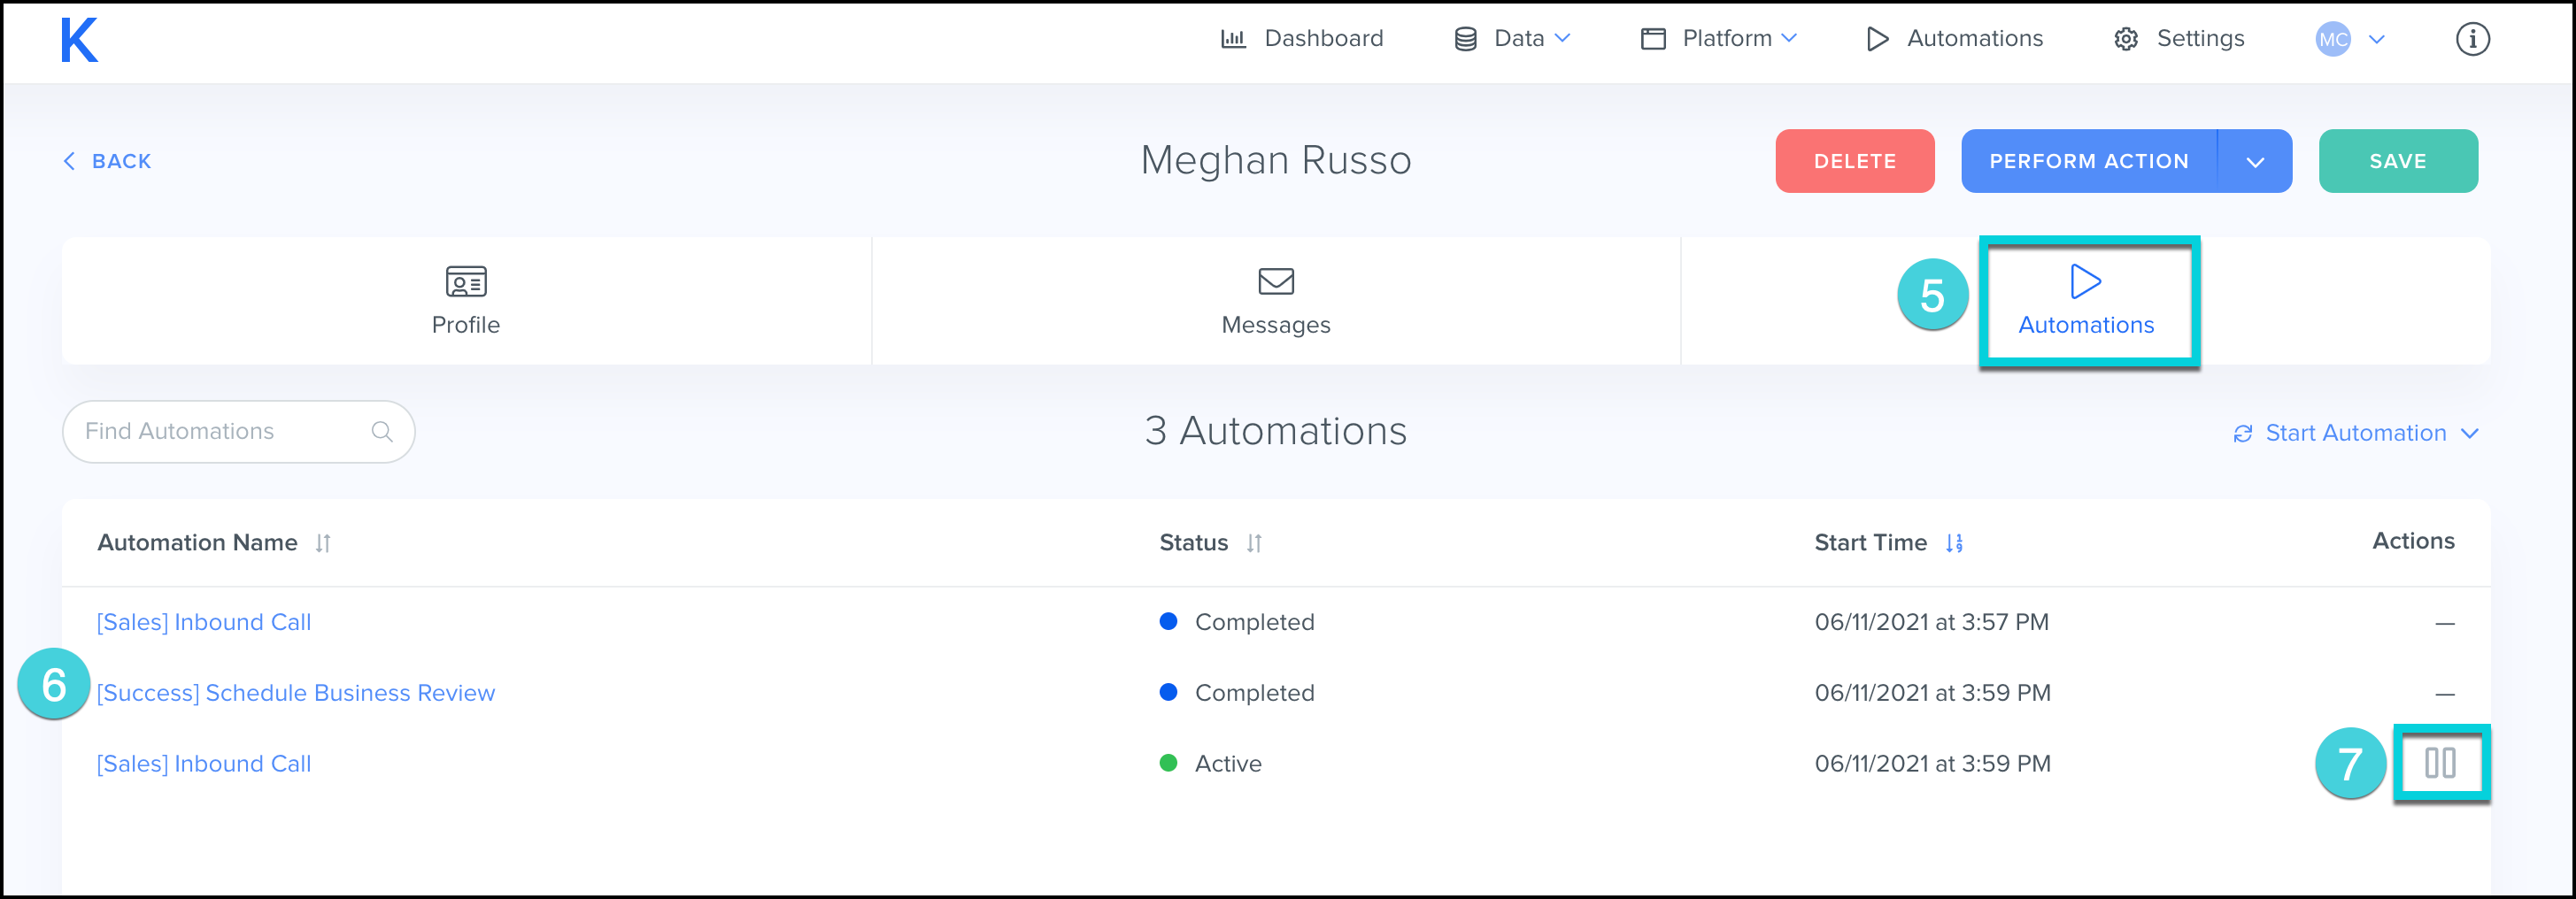Image resolution: width=2576 pixels, height=899 pixels.
Task: Sort by Start Time column arrows
Action: (1954, 543)
